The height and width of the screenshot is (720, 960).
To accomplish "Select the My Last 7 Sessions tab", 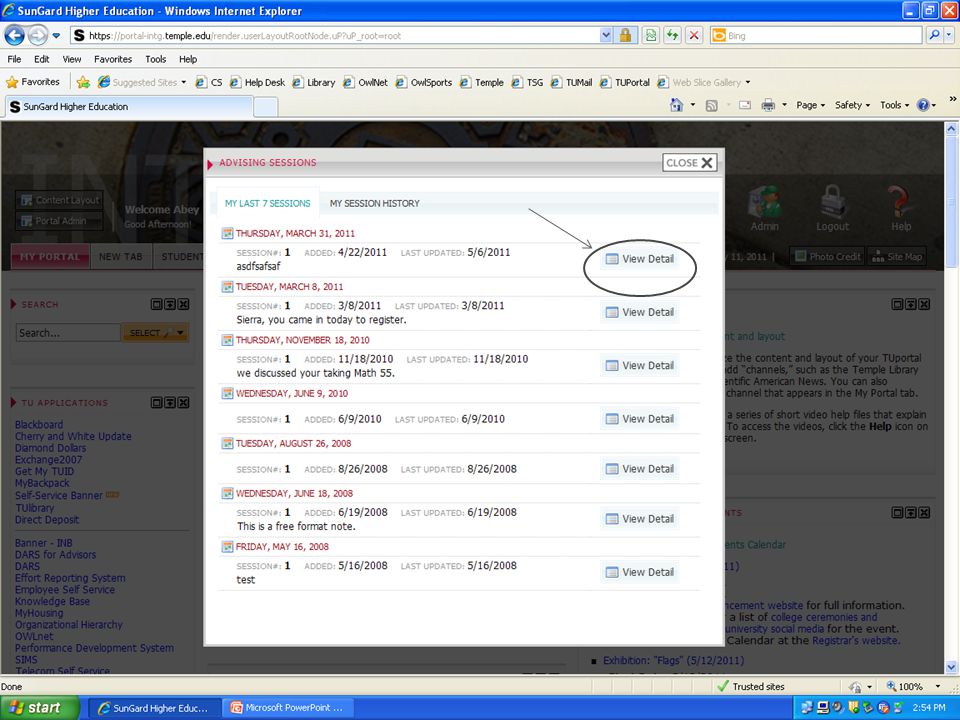I will point(268,203).
